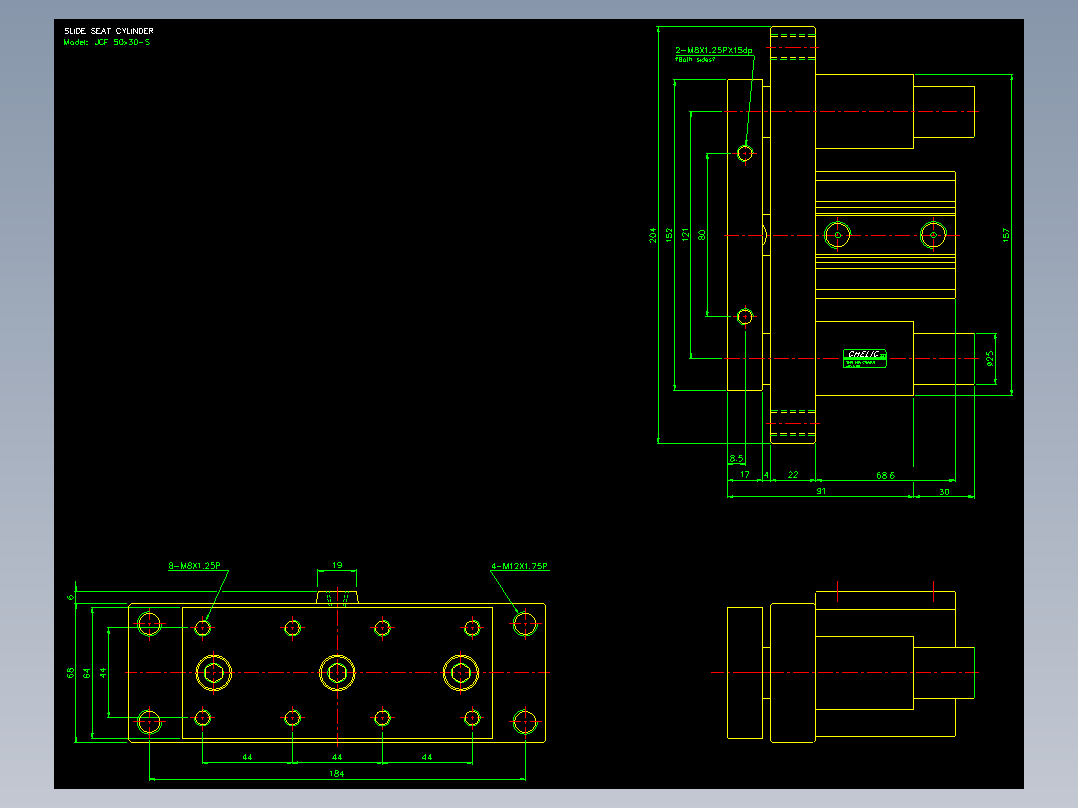Viewport: 1078px width, 808px height.
Task: Select the '4' narrow gap dimension text
Action: tap(767, 474)
